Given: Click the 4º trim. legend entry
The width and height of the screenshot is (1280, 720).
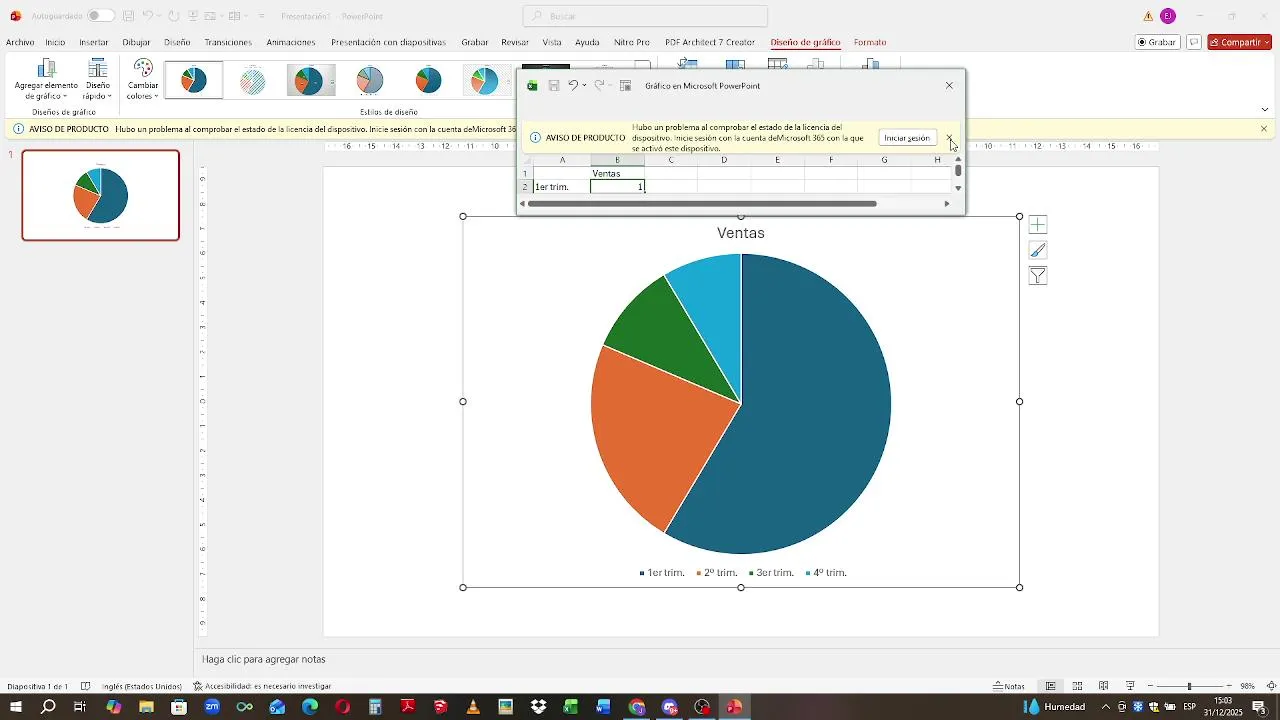Looking at the screenshot, I should 826,573.
